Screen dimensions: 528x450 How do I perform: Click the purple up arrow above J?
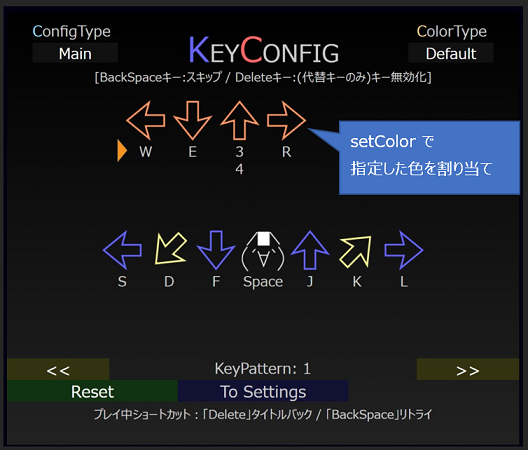(310, 250)
